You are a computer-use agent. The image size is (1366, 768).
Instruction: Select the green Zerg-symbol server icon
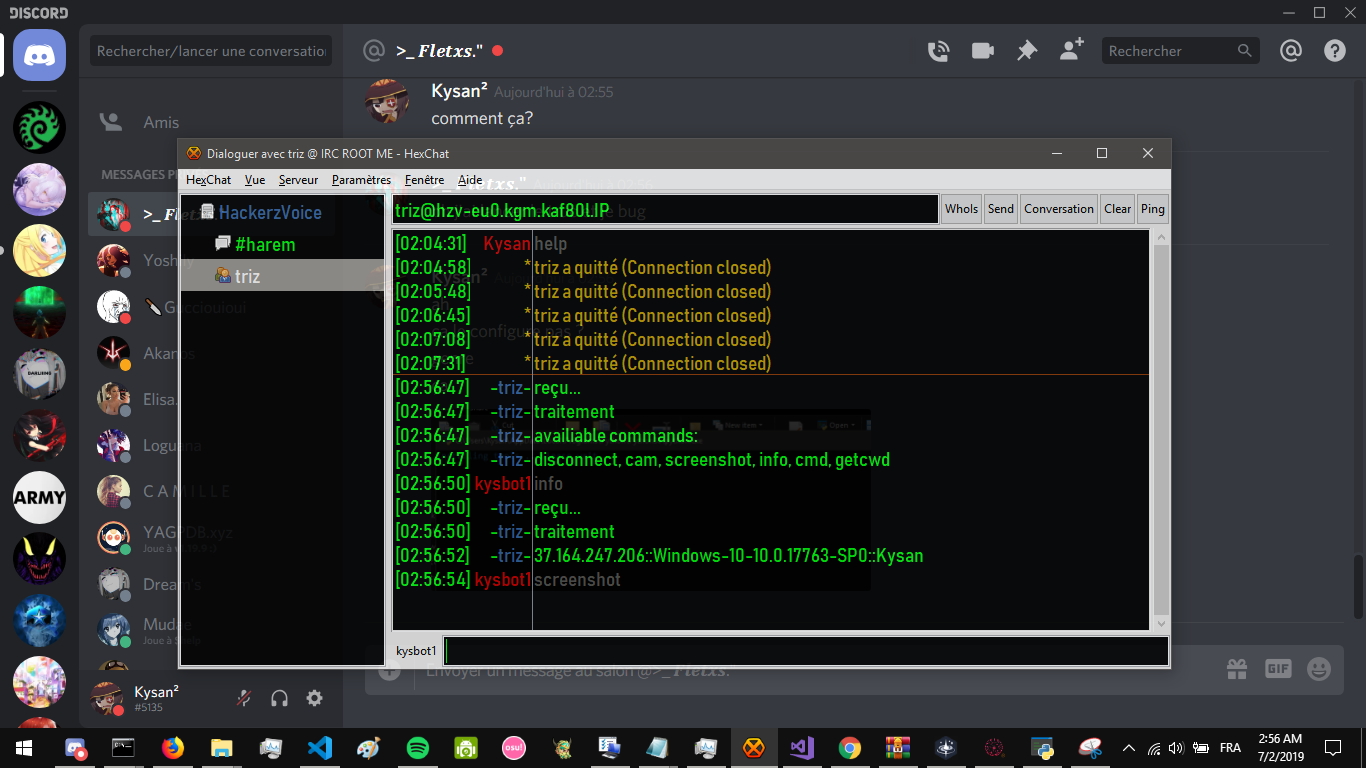pyautogui.click(x=39, y=127)
